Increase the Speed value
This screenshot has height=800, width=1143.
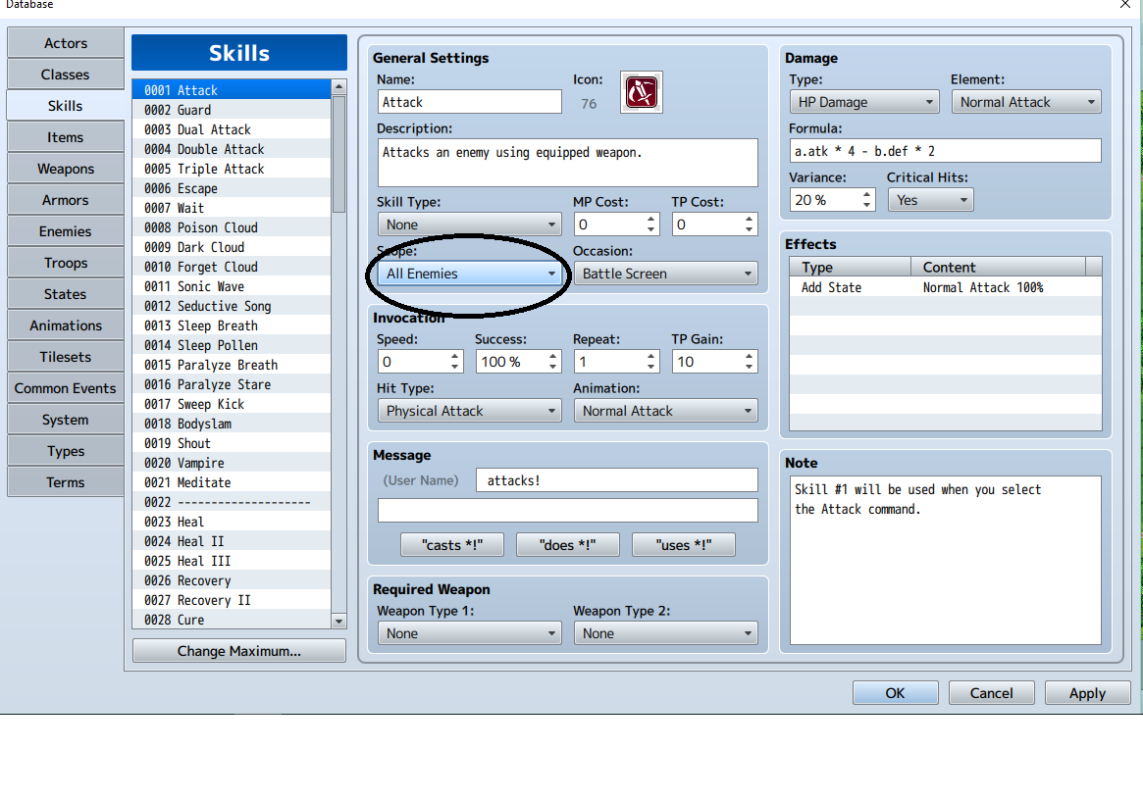455,356
